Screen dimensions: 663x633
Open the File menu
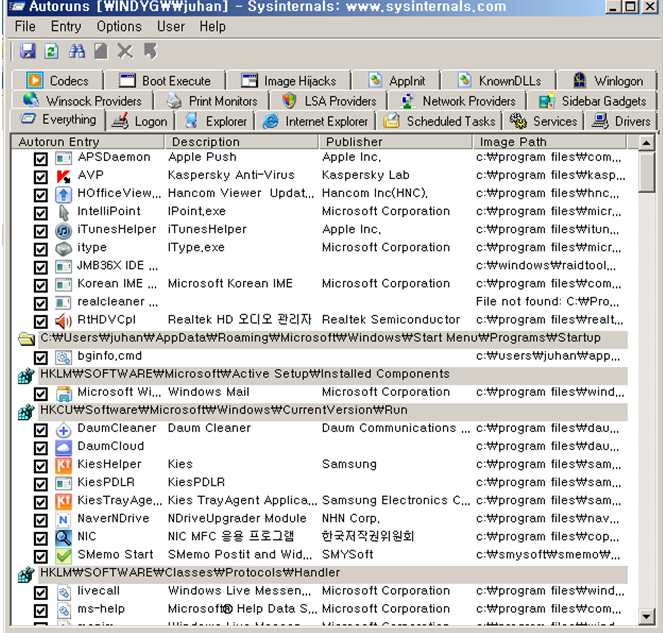(25, 26)
